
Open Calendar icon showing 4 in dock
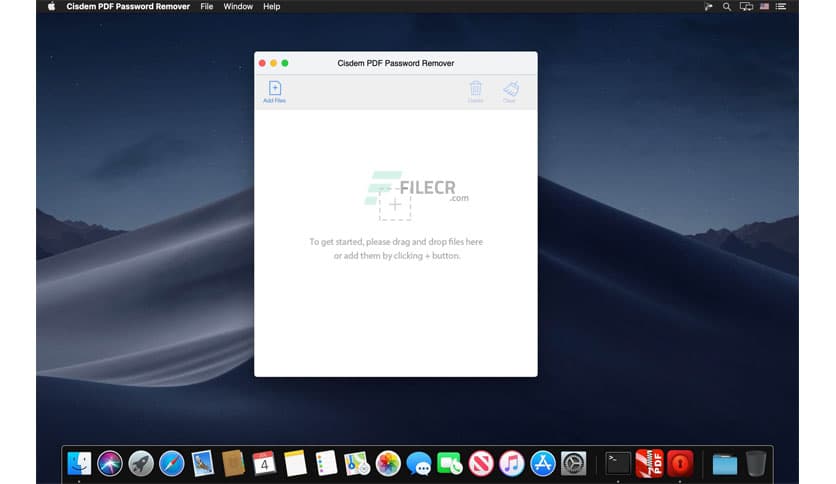(x=264, y=463)
